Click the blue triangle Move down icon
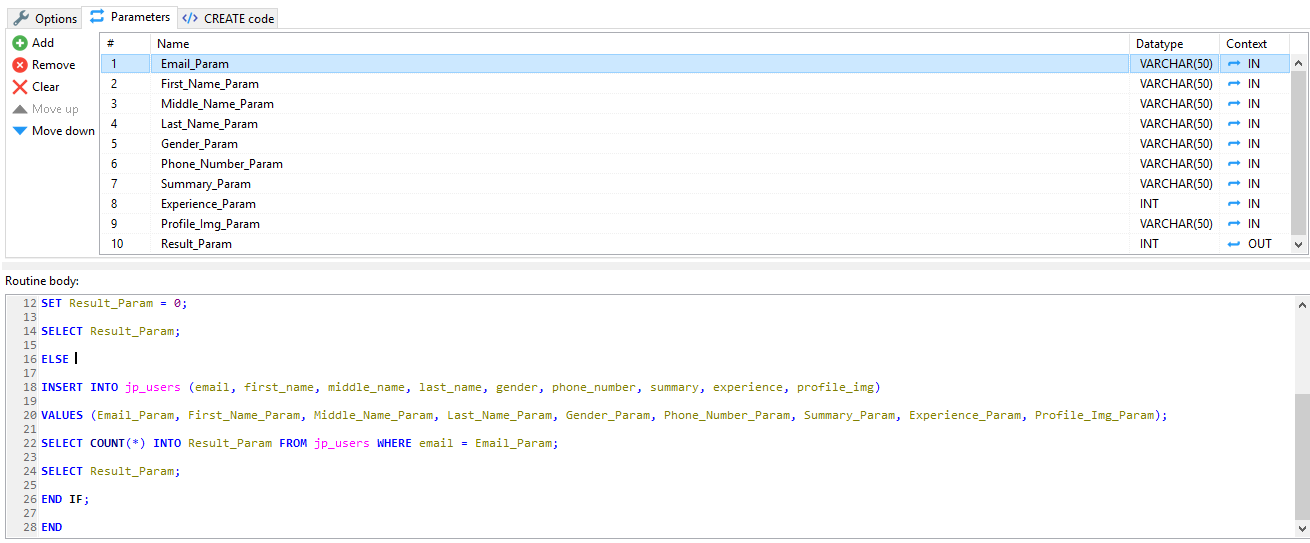This screenshot has height=543, width=1310. pos(19,131)
